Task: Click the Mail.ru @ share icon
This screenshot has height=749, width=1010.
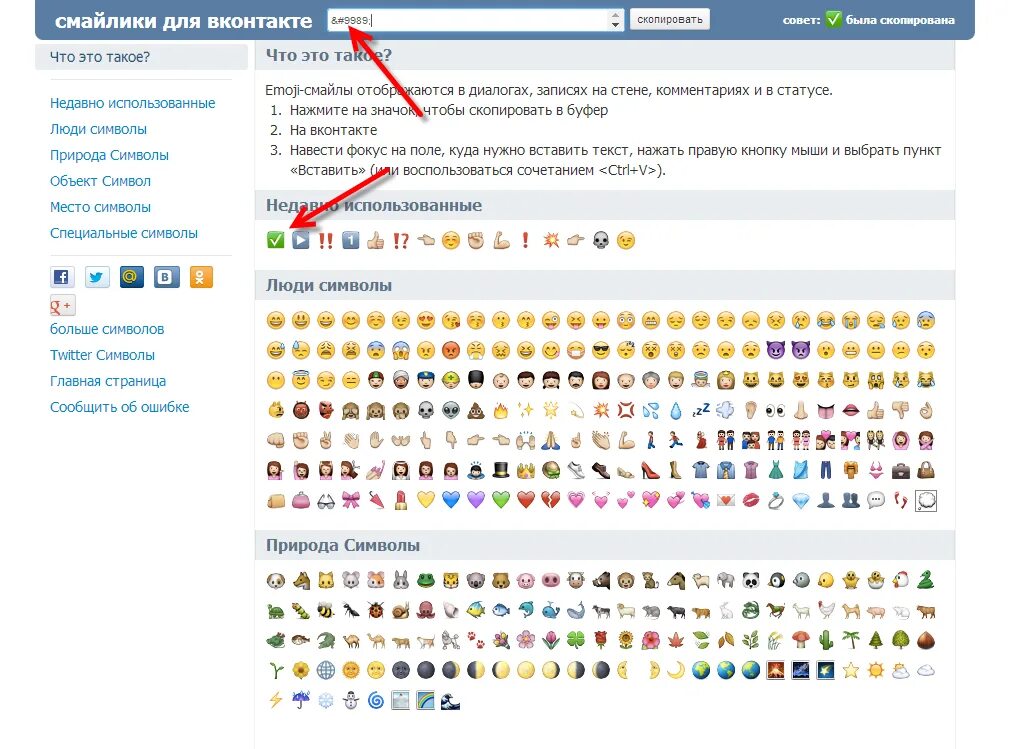Action: (131, 277)
